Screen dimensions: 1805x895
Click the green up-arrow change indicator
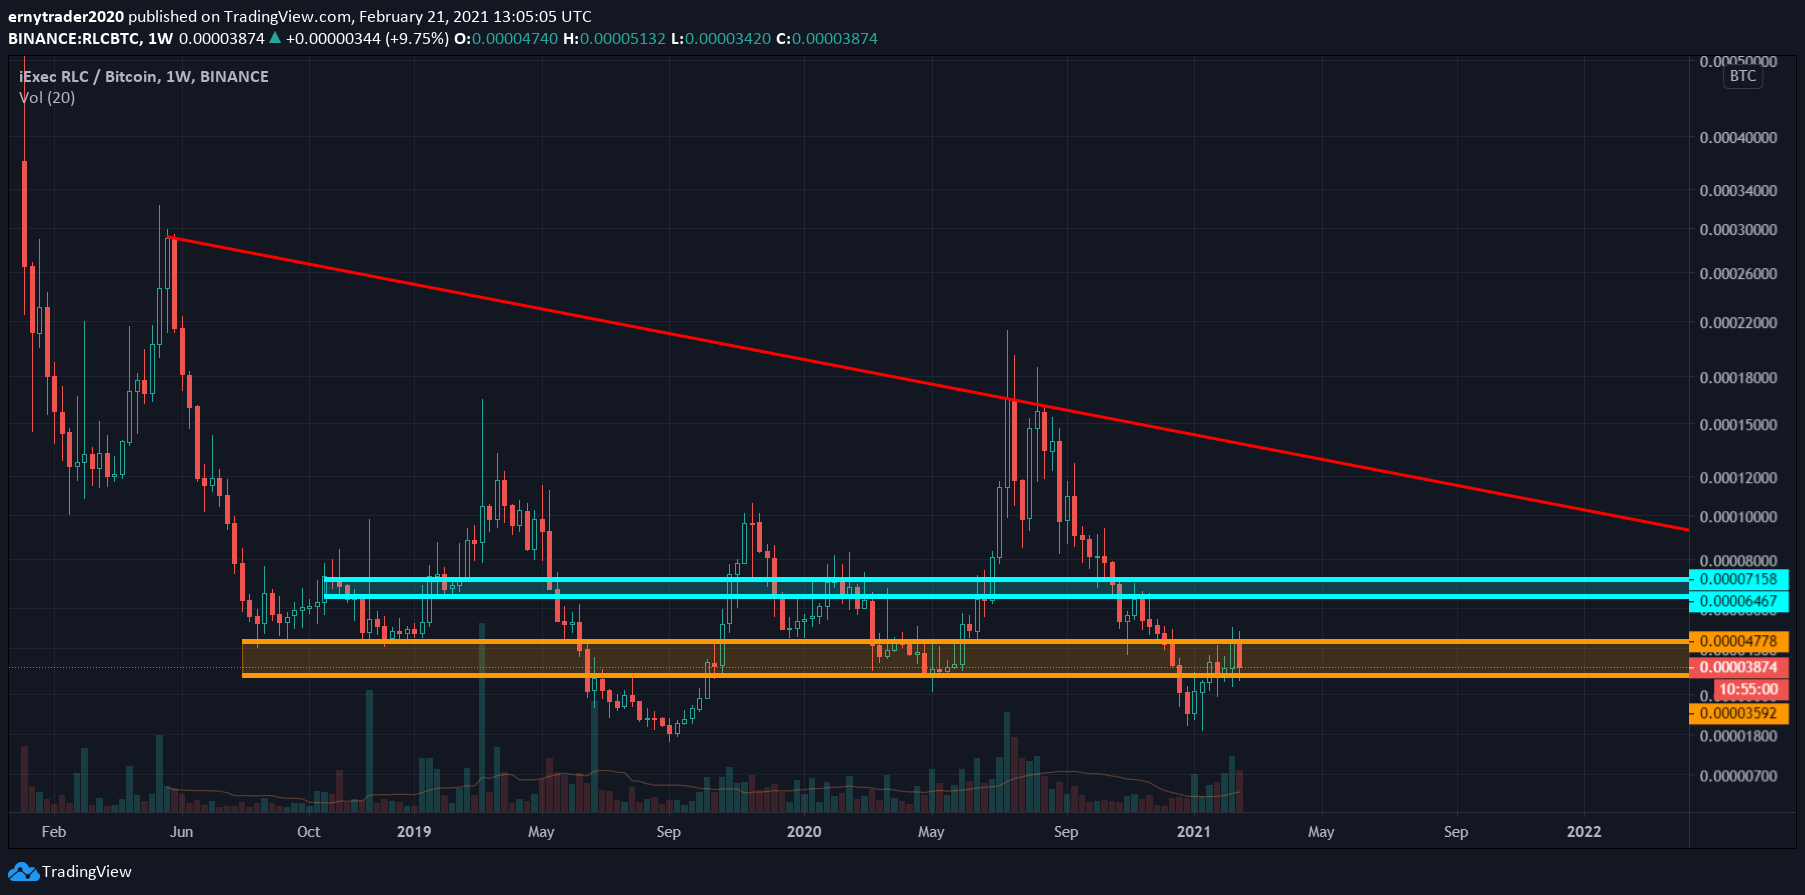coord(275,38)
